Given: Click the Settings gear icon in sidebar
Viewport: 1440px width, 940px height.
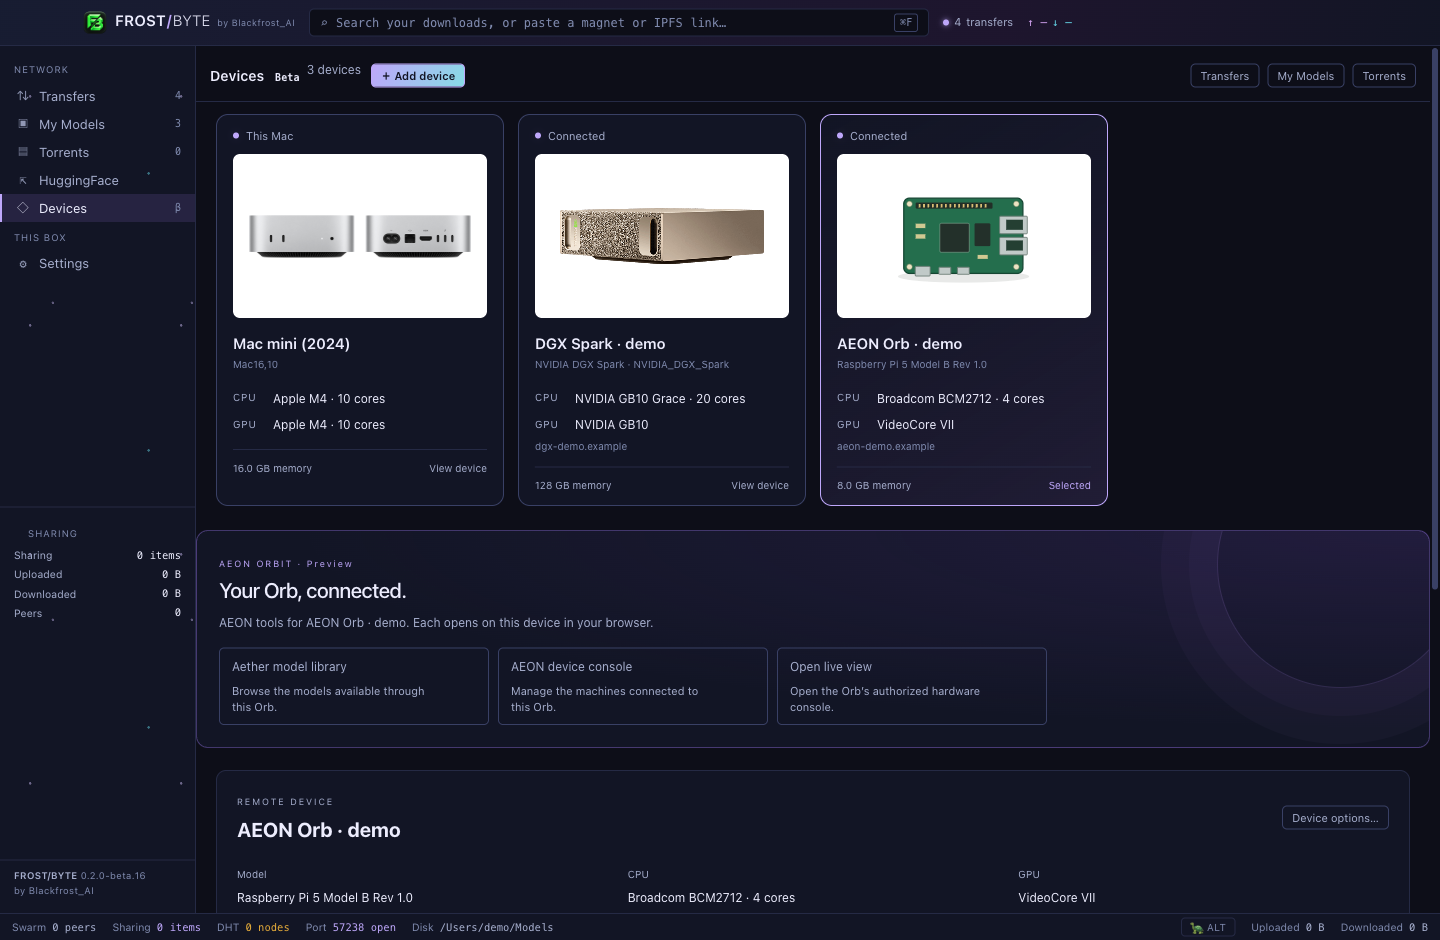Looking at the screenshot, I should click(x=23, y=264).
